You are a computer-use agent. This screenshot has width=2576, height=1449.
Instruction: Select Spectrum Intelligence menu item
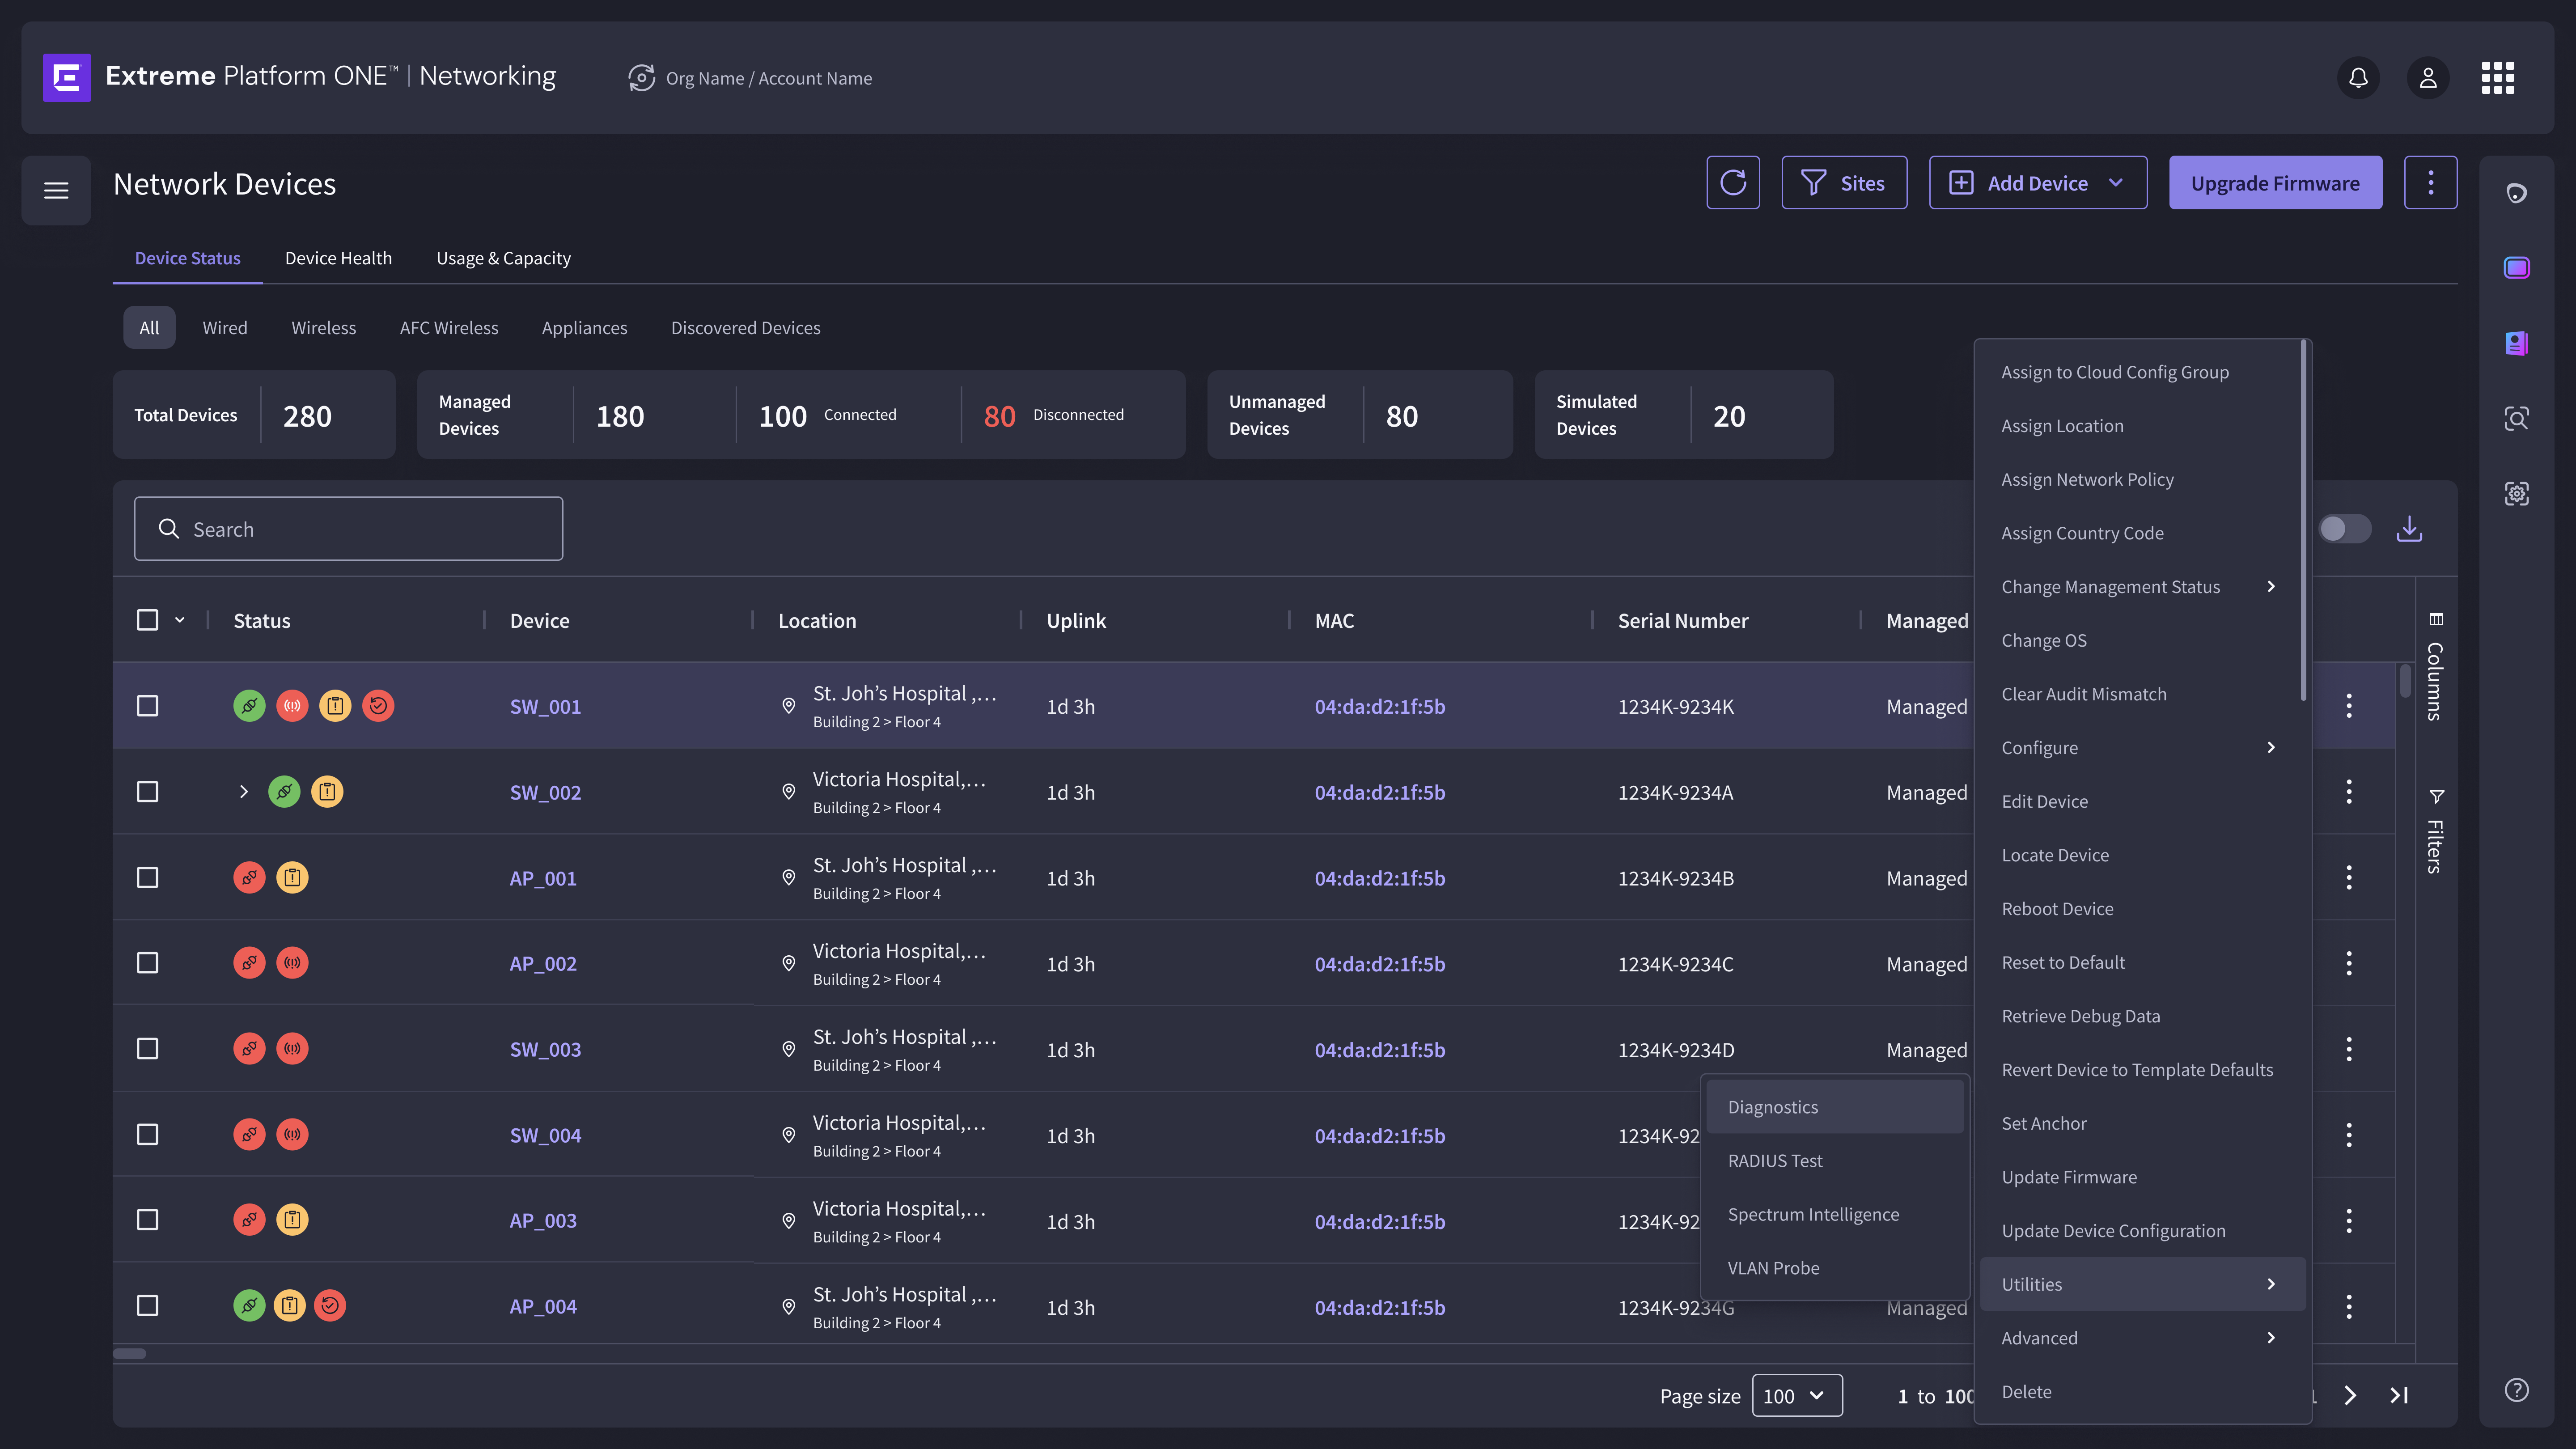[1834, 1215]
